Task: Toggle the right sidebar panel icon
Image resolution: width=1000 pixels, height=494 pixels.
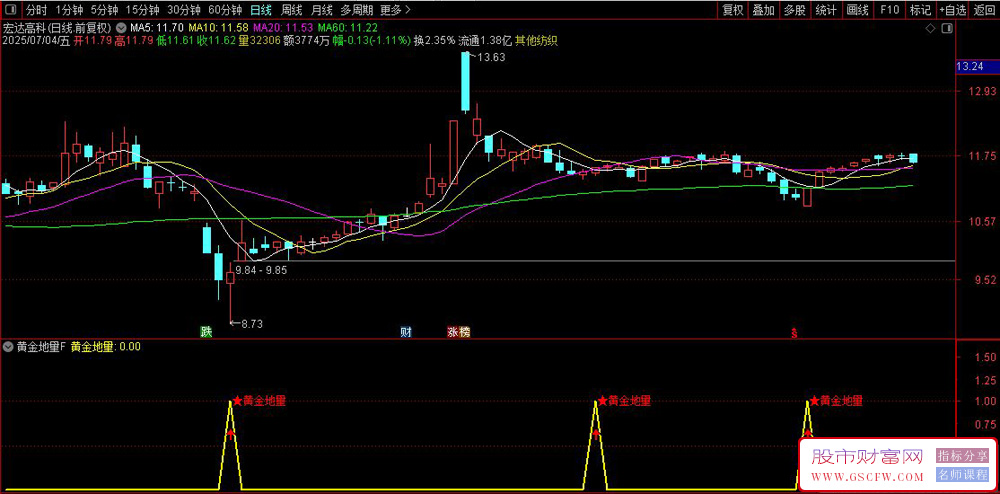Action: click(948, 29)
